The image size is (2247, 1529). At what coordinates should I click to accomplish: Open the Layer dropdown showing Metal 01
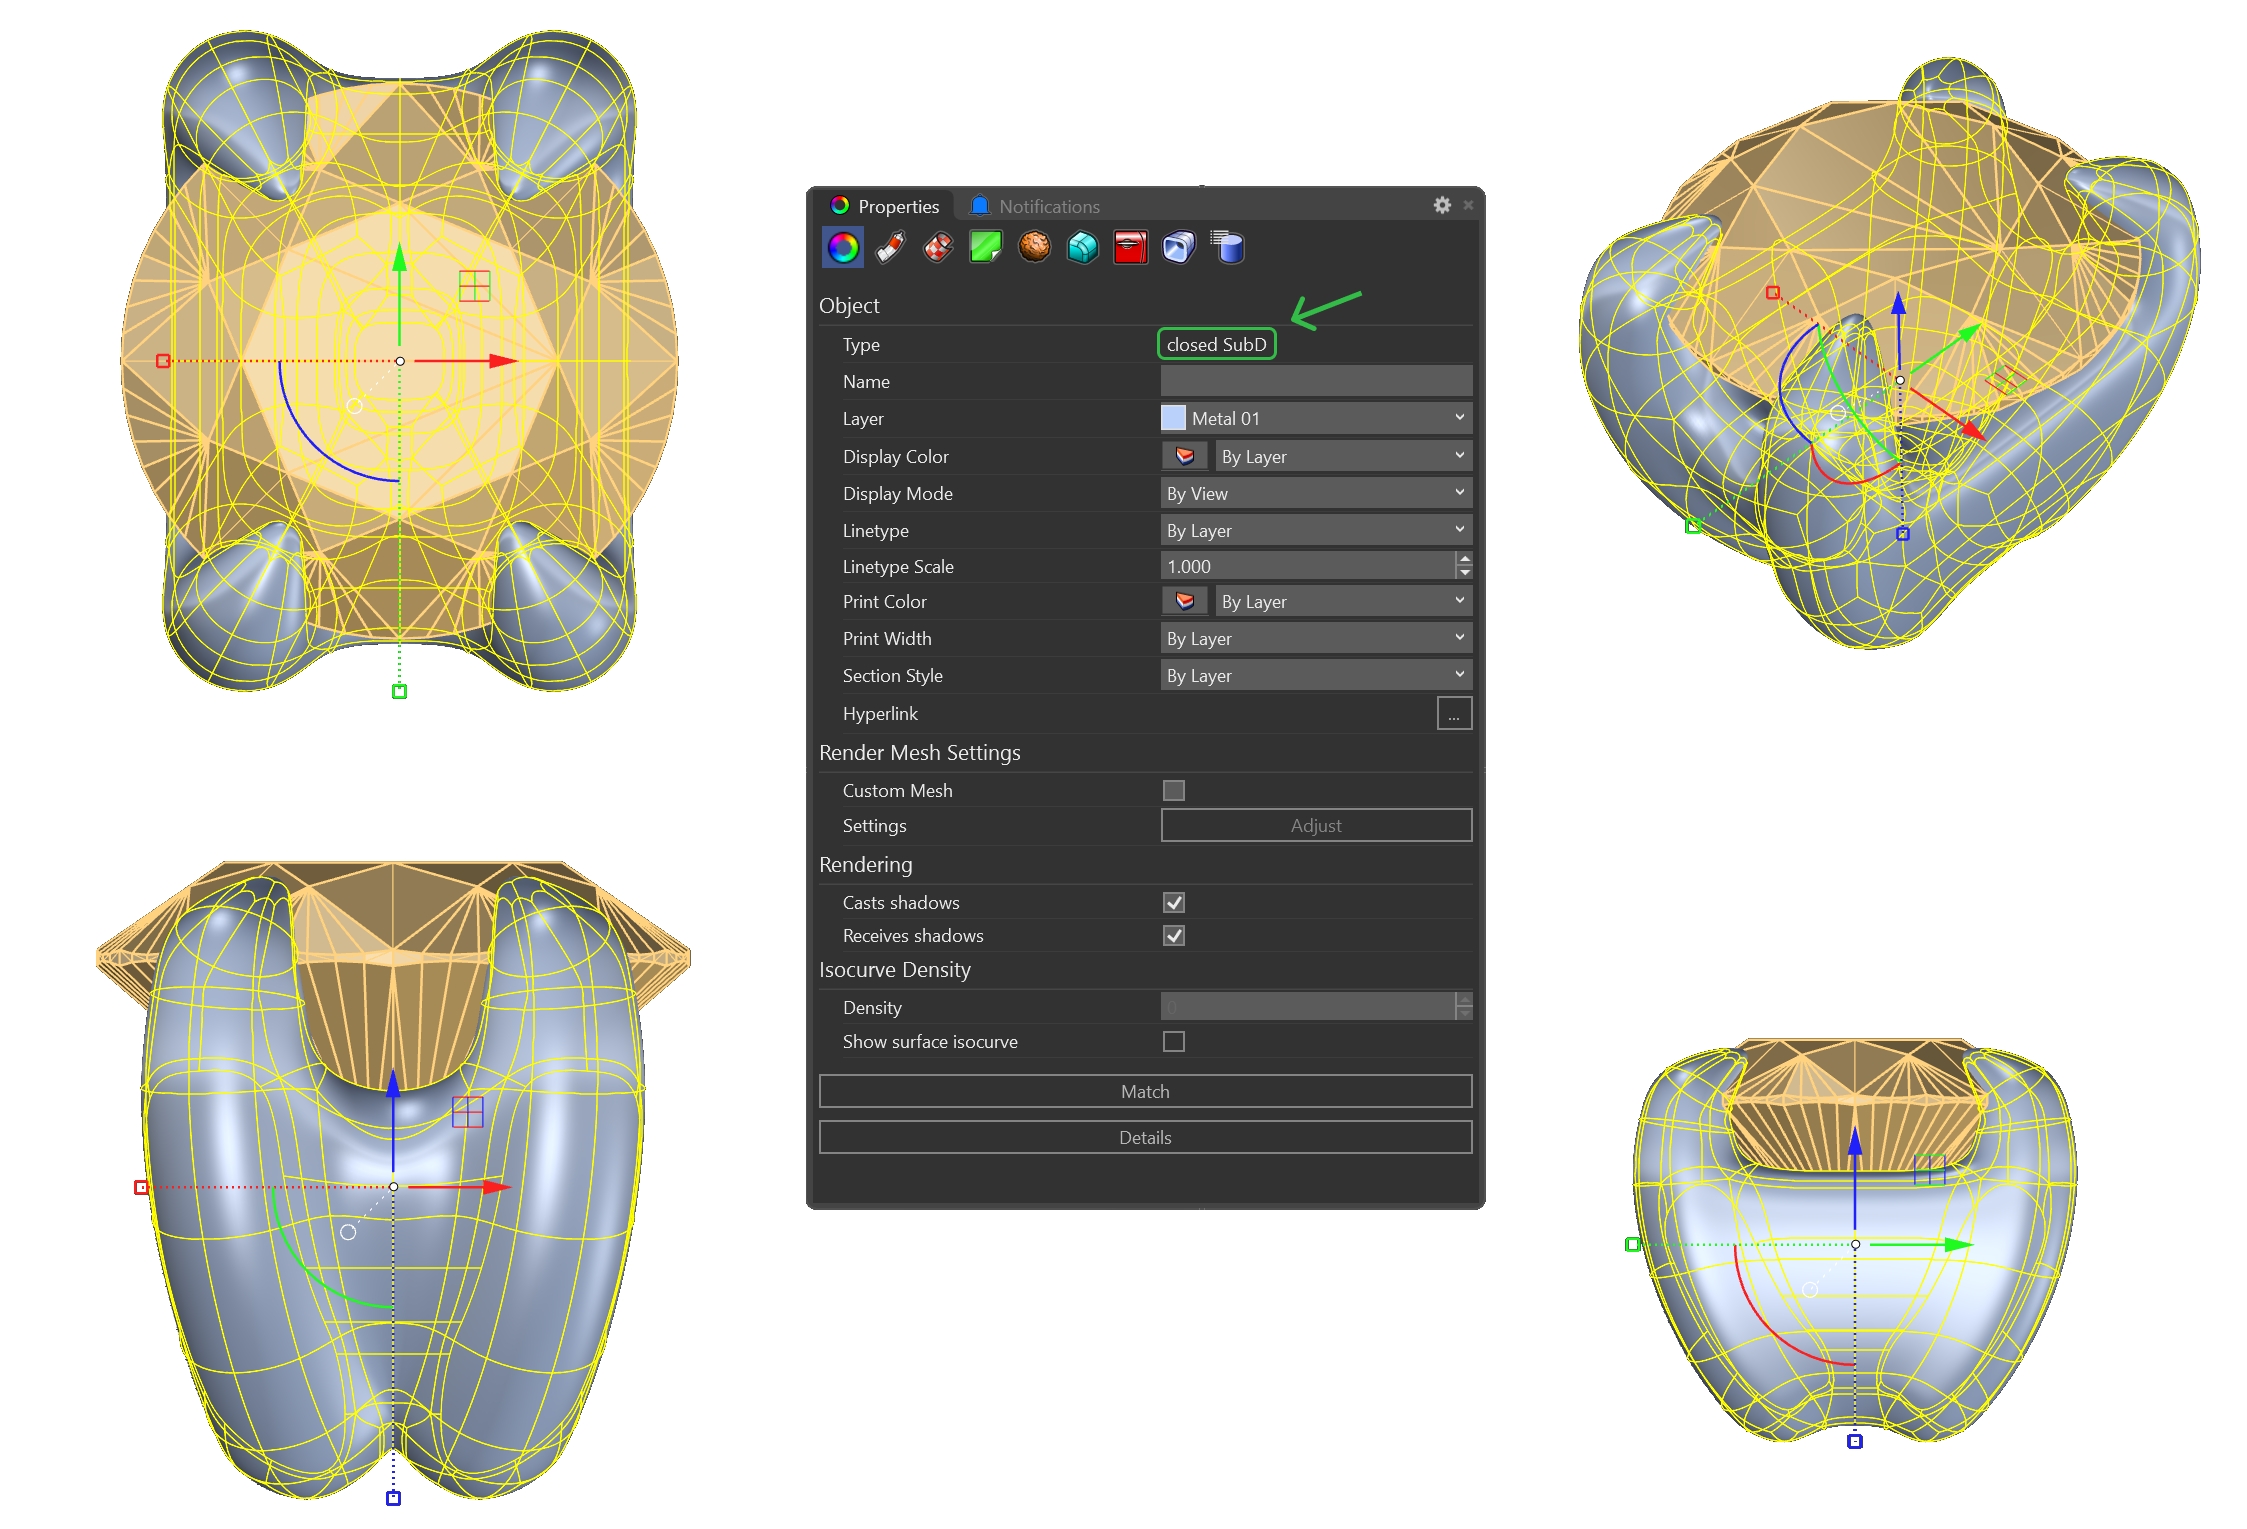point(1316,418)
